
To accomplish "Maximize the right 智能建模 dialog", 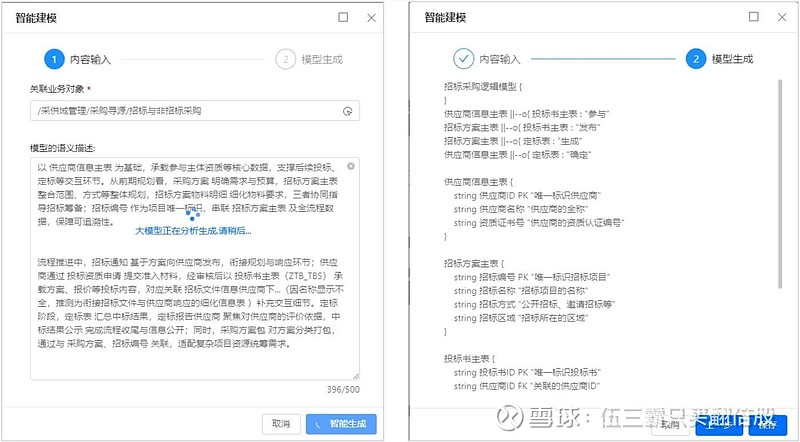I will [754, 17].
